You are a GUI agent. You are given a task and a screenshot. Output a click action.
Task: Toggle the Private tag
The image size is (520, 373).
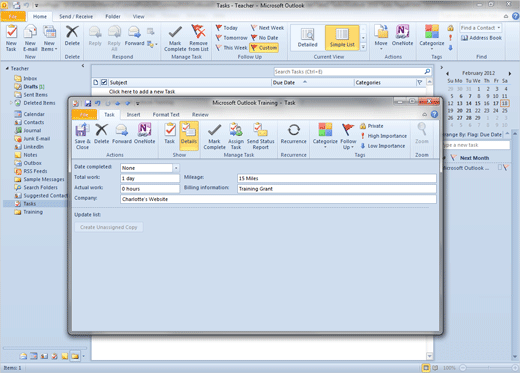click(372, 126)
